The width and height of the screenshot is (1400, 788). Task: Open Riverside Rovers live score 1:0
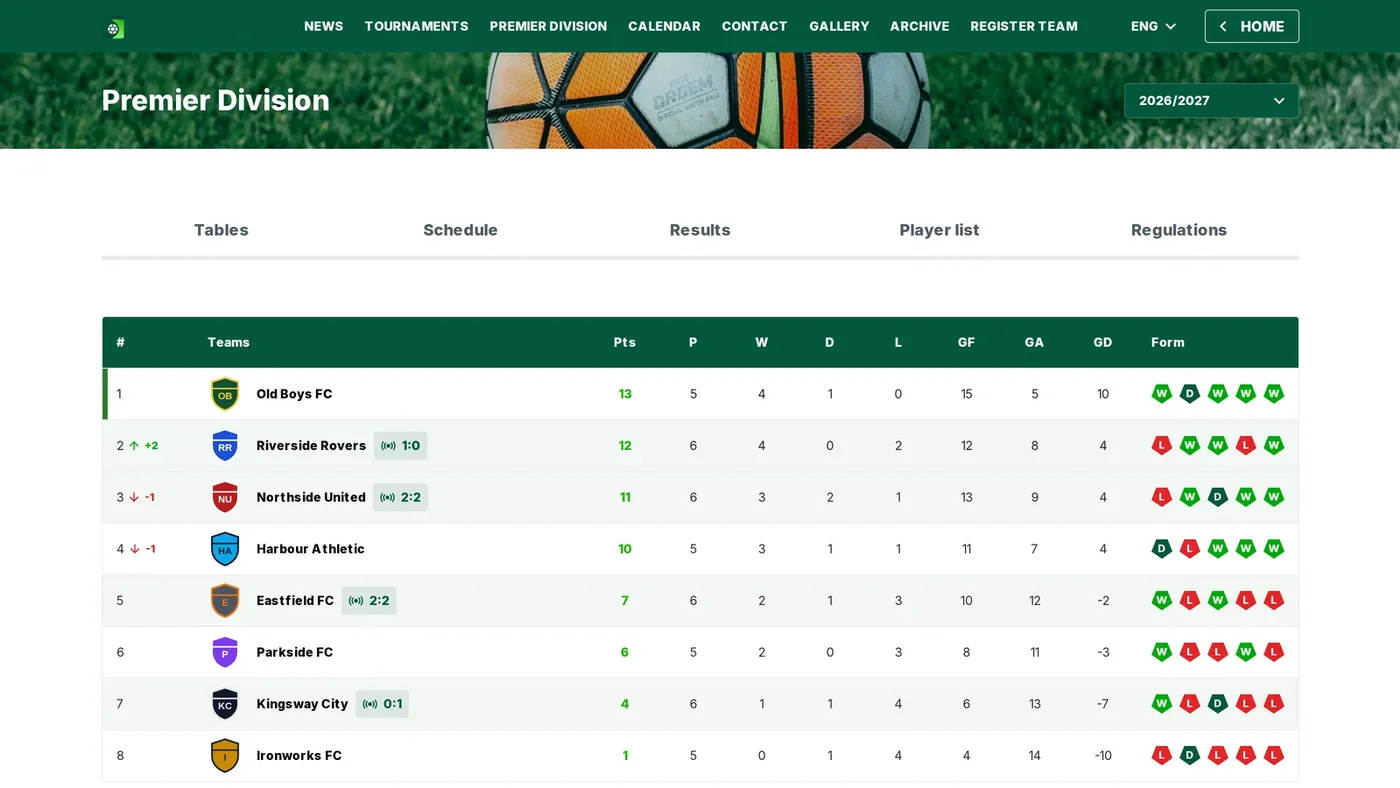point(400,446)
